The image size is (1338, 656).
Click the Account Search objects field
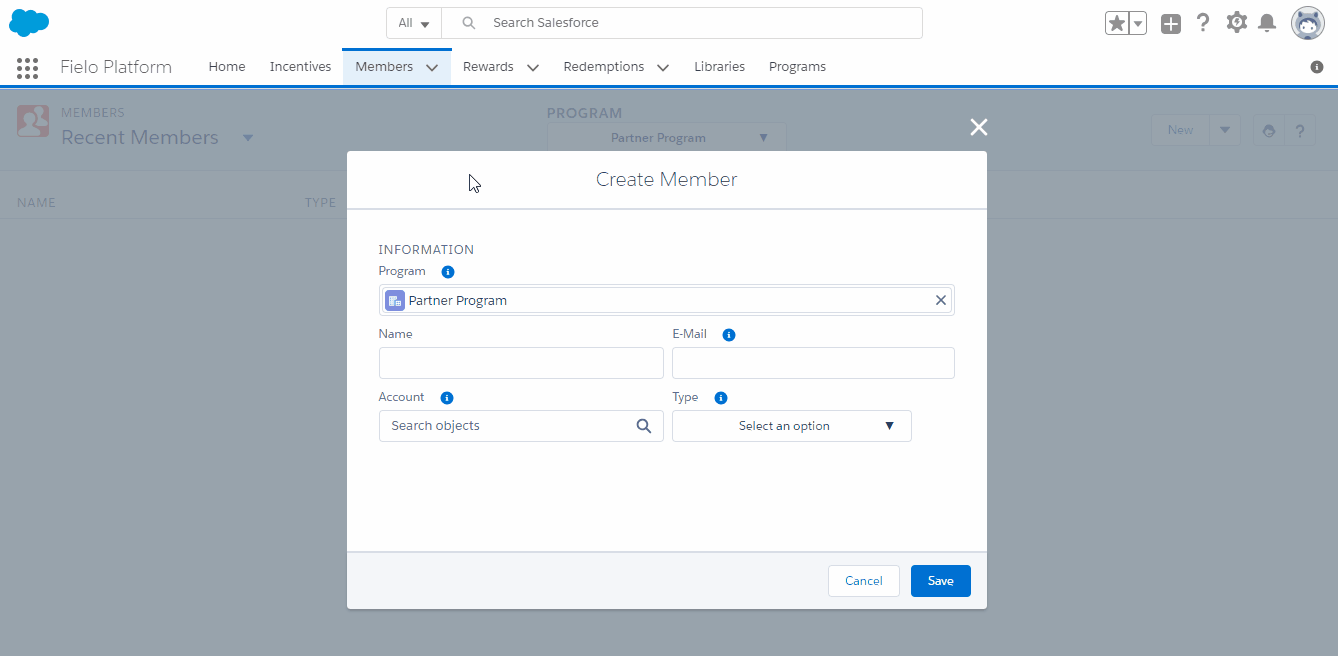(521, 426)
